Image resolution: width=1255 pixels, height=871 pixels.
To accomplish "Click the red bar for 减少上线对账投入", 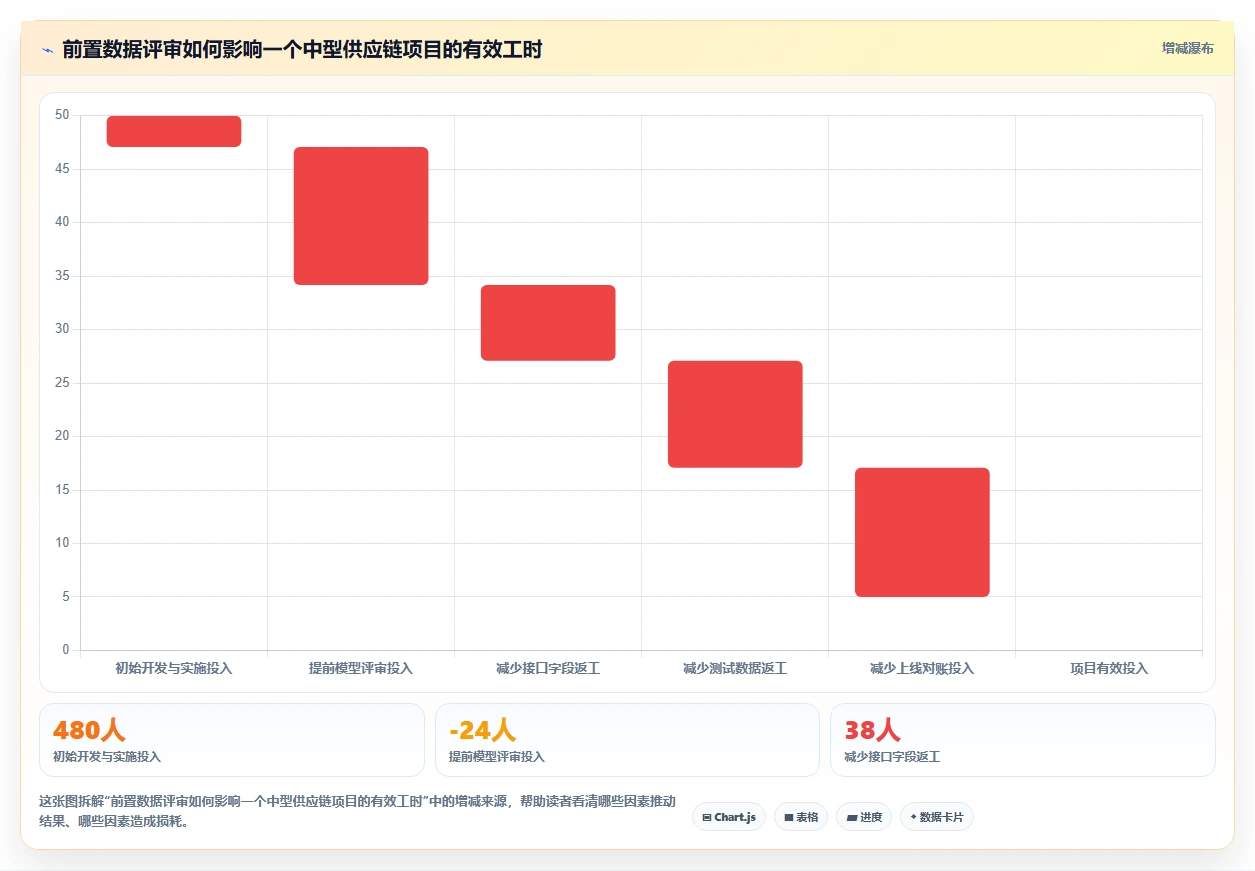I will coord(922,532).
